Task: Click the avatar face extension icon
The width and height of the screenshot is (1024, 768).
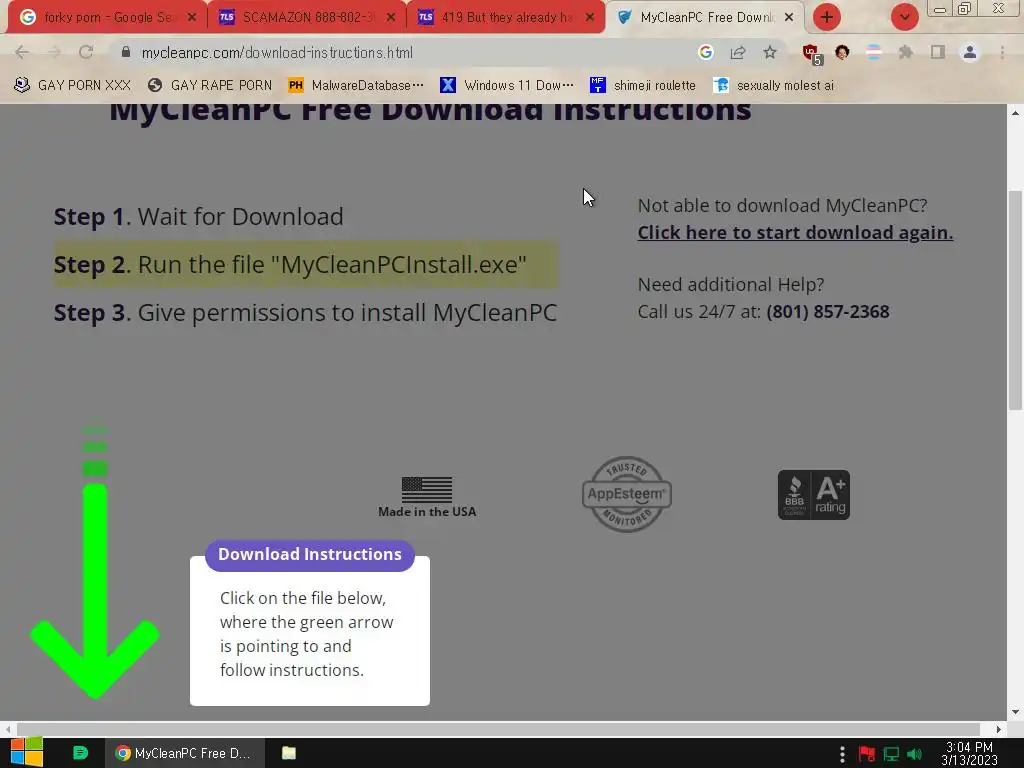Action: [x=842, y=52]
